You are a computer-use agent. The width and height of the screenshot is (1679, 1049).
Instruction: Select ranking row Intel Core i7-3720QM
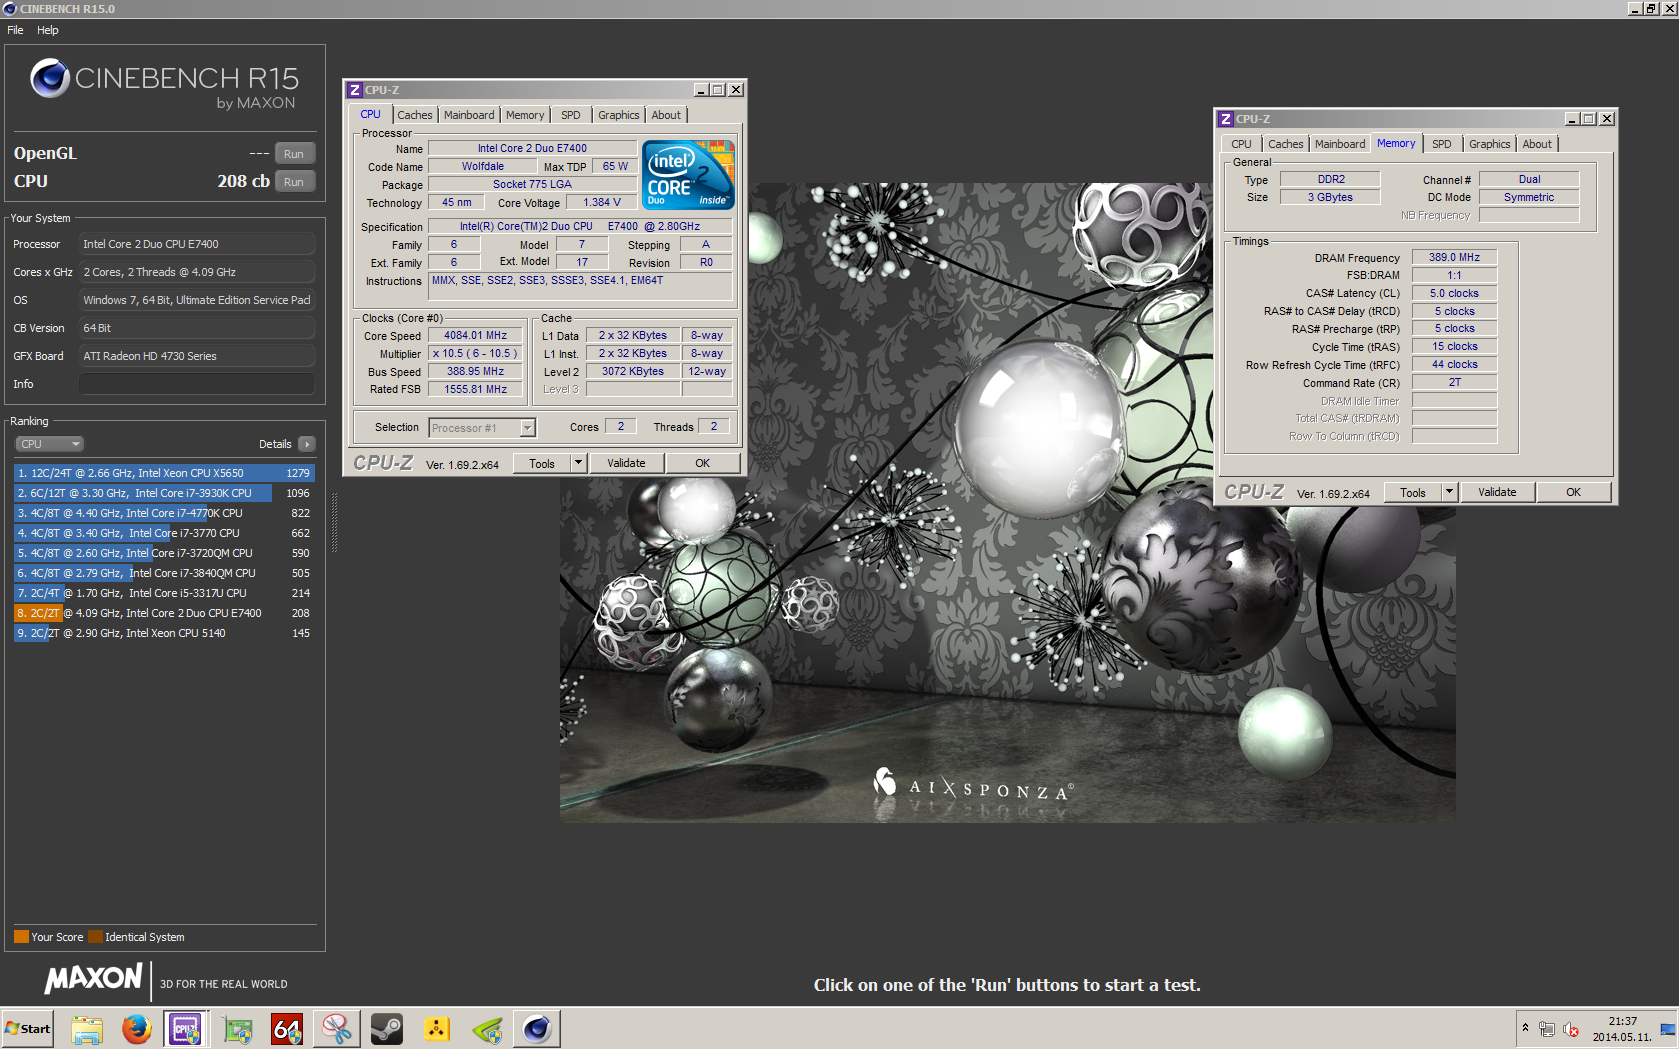(164, 553)
